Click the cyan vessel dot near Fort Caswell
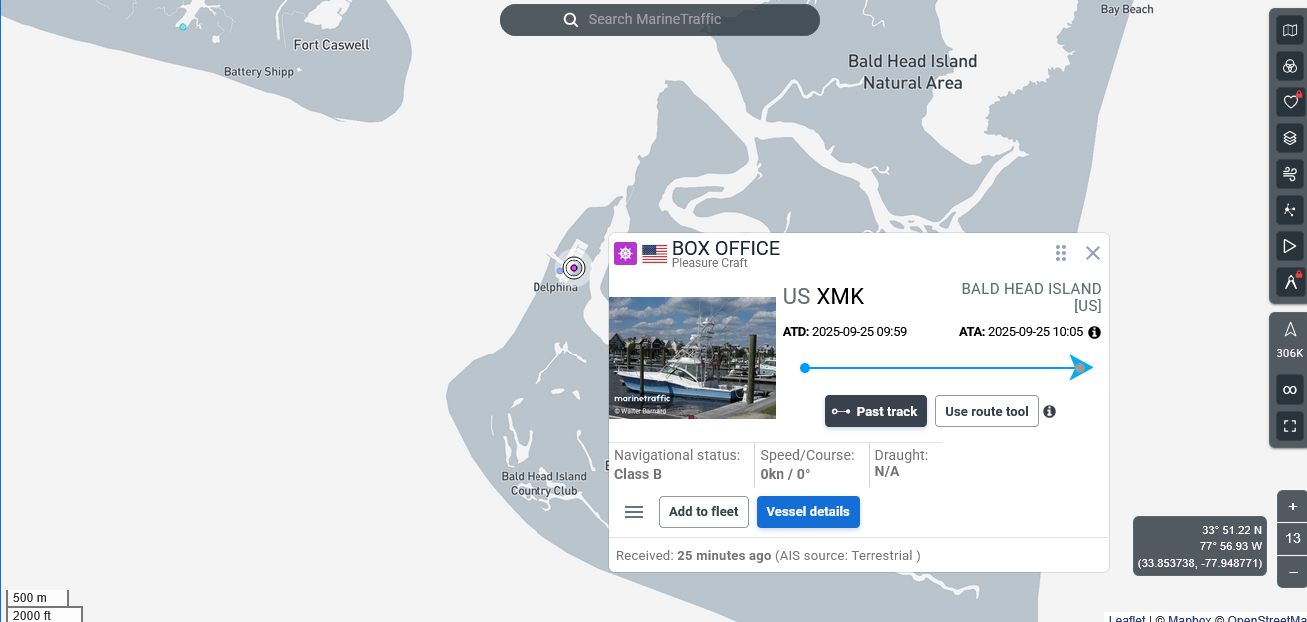 (183, 27)
